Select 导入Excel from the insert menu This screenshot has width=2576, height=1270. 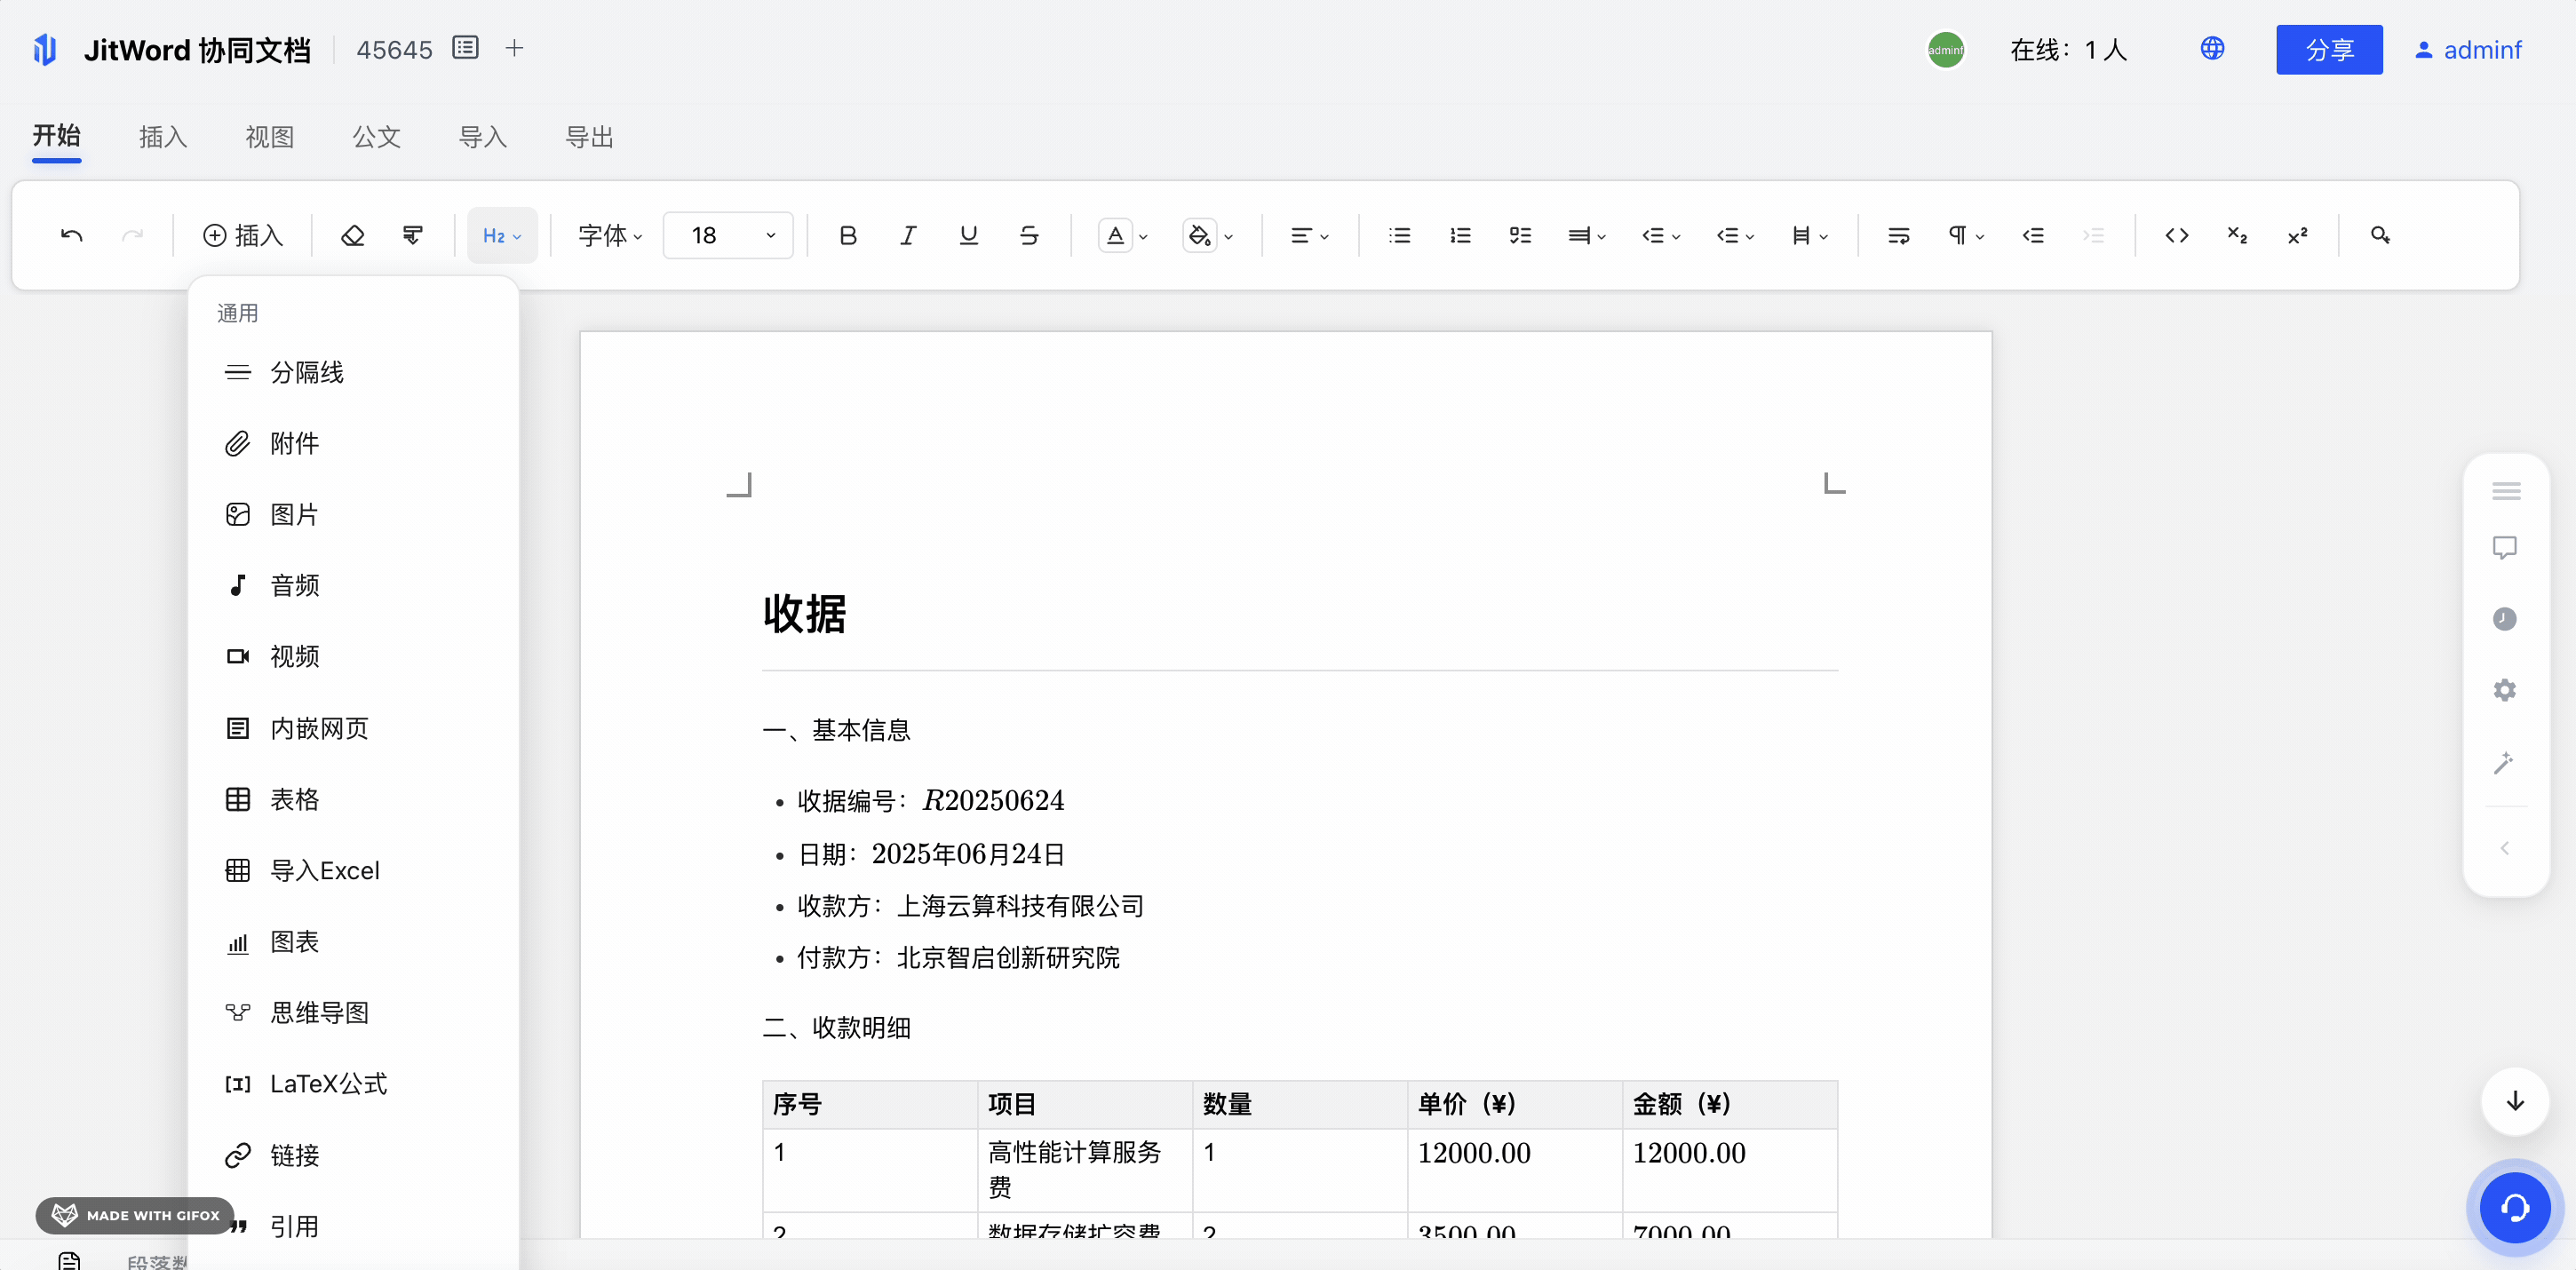coord(324,870)
